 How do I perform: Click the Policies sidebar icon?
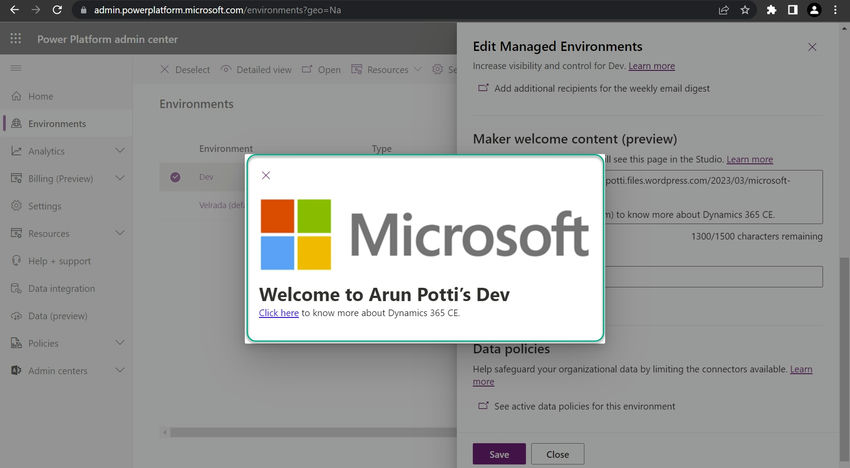pyautogui.click(x=17, y=343)
